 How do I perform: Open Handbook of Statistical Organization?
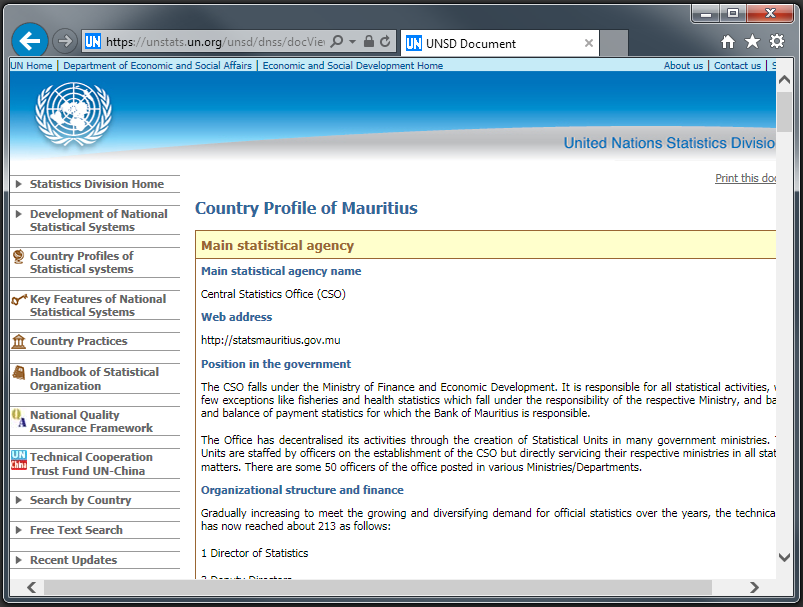[x=94, y=379]
